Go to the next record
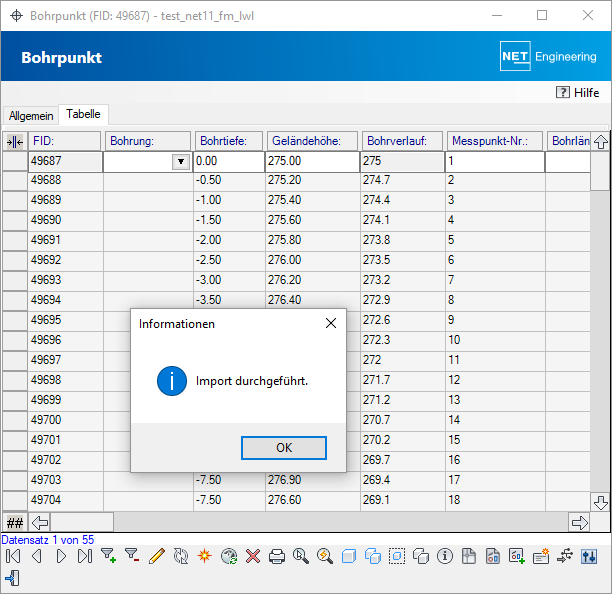This screenshot has height=594, width=612. tap(61, 556)
